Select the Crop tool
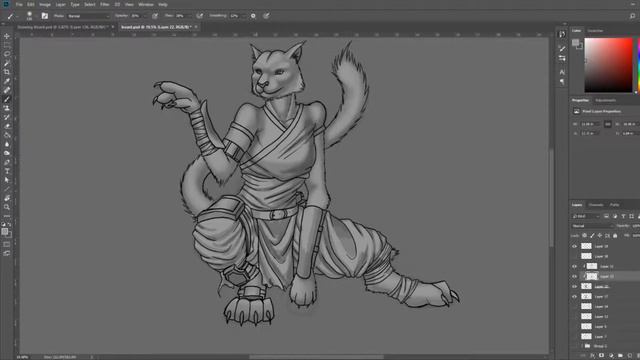 (x=7, y=72)
